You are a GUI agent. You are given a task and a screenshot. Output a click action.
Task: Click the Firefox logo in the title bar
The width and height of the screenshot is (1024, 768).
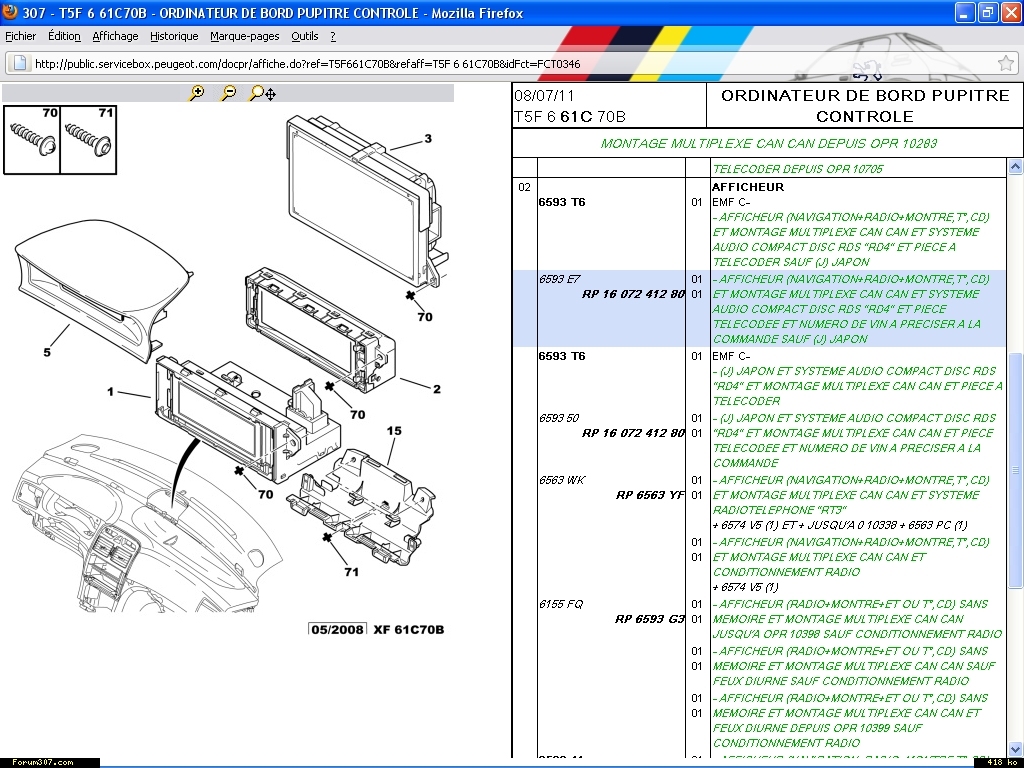[x=10, y=12]
